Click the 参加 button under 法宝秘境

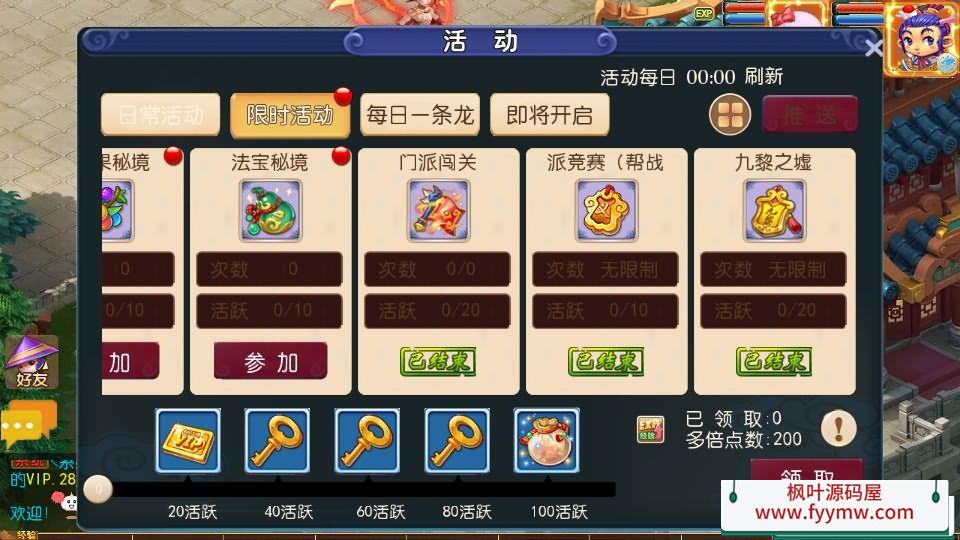click(x=271, y=361)
